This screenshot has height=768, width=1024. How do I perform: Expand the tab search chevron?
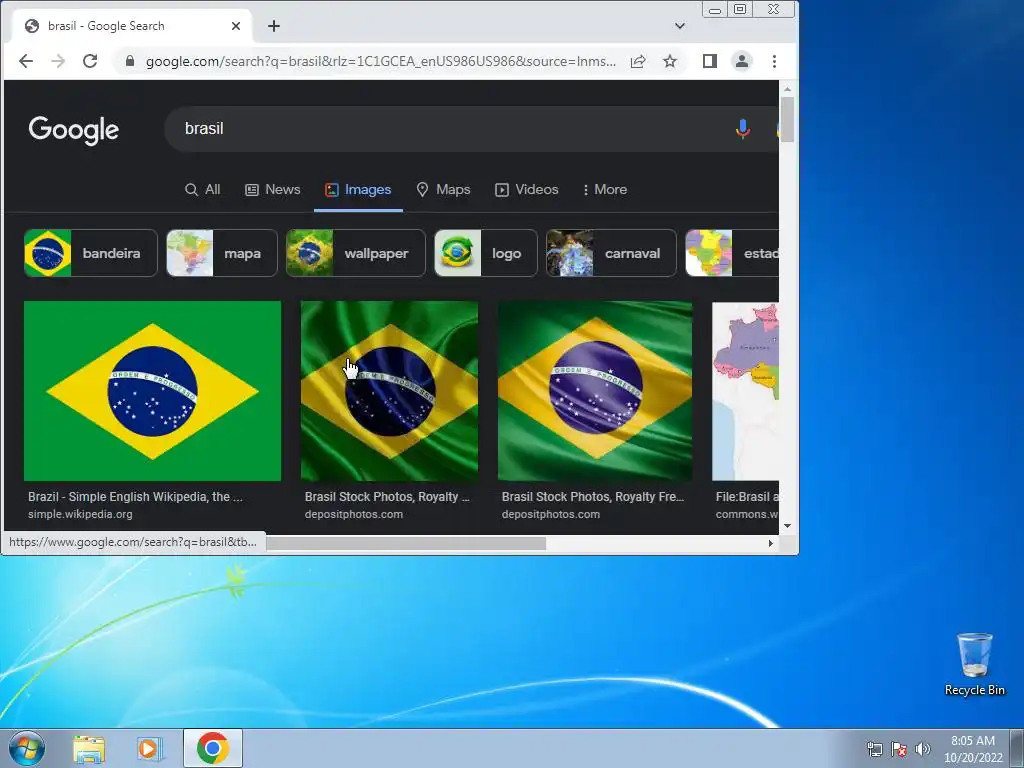click(680, 26)
